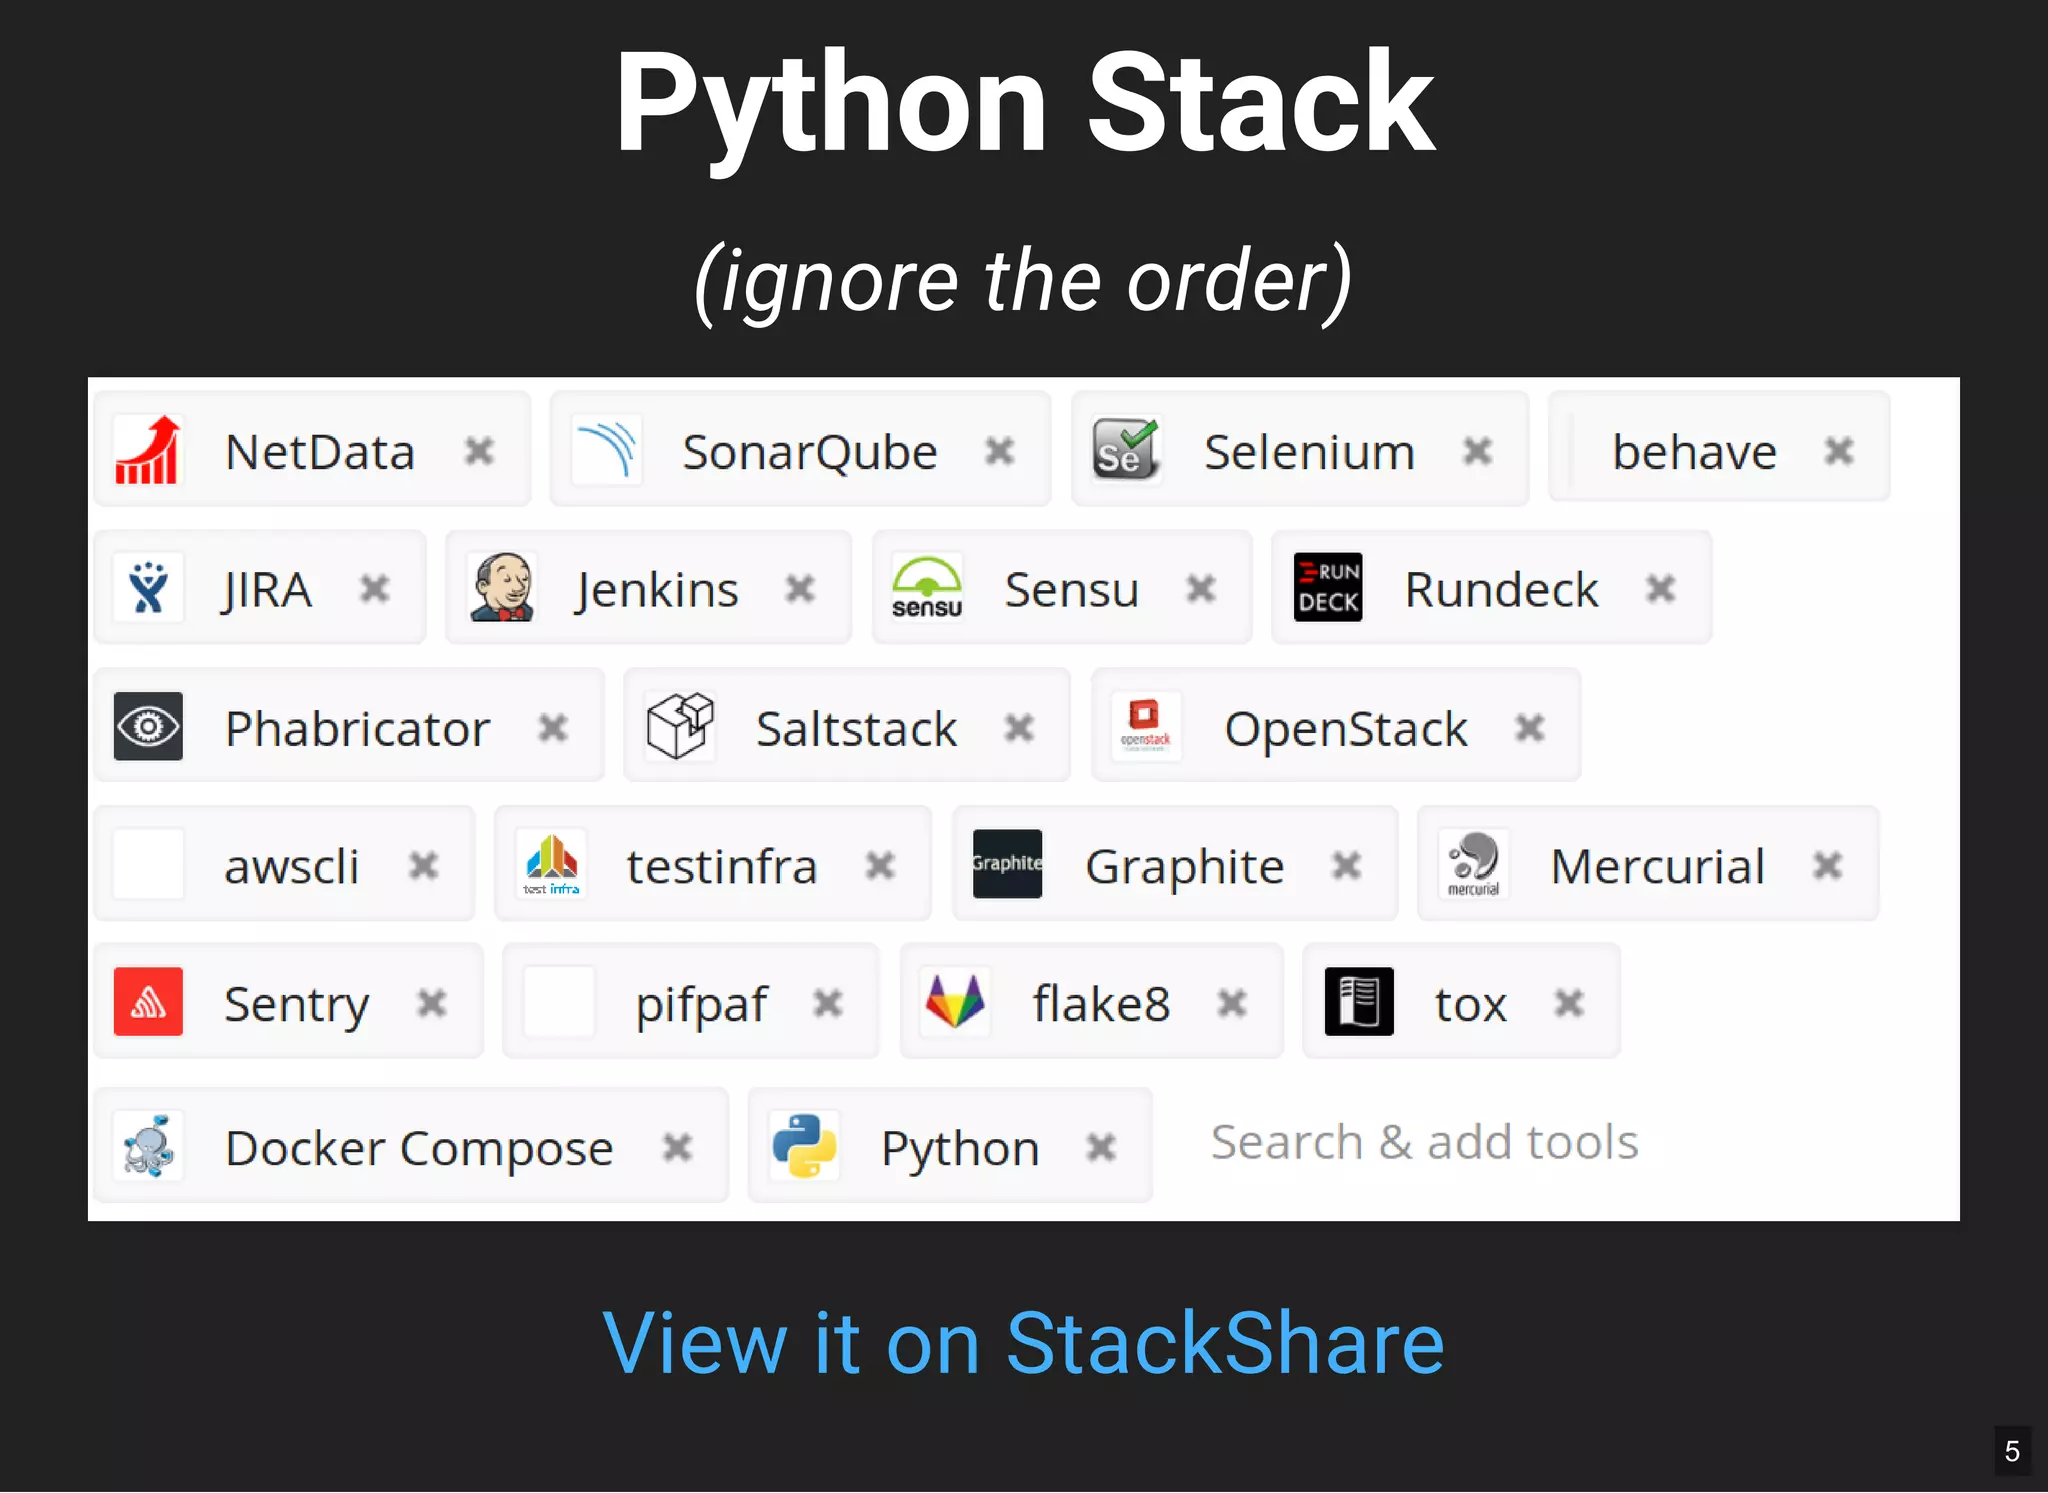
Task: Click the OpenStack red logo icon
Action: click(x=1146, y=726)
